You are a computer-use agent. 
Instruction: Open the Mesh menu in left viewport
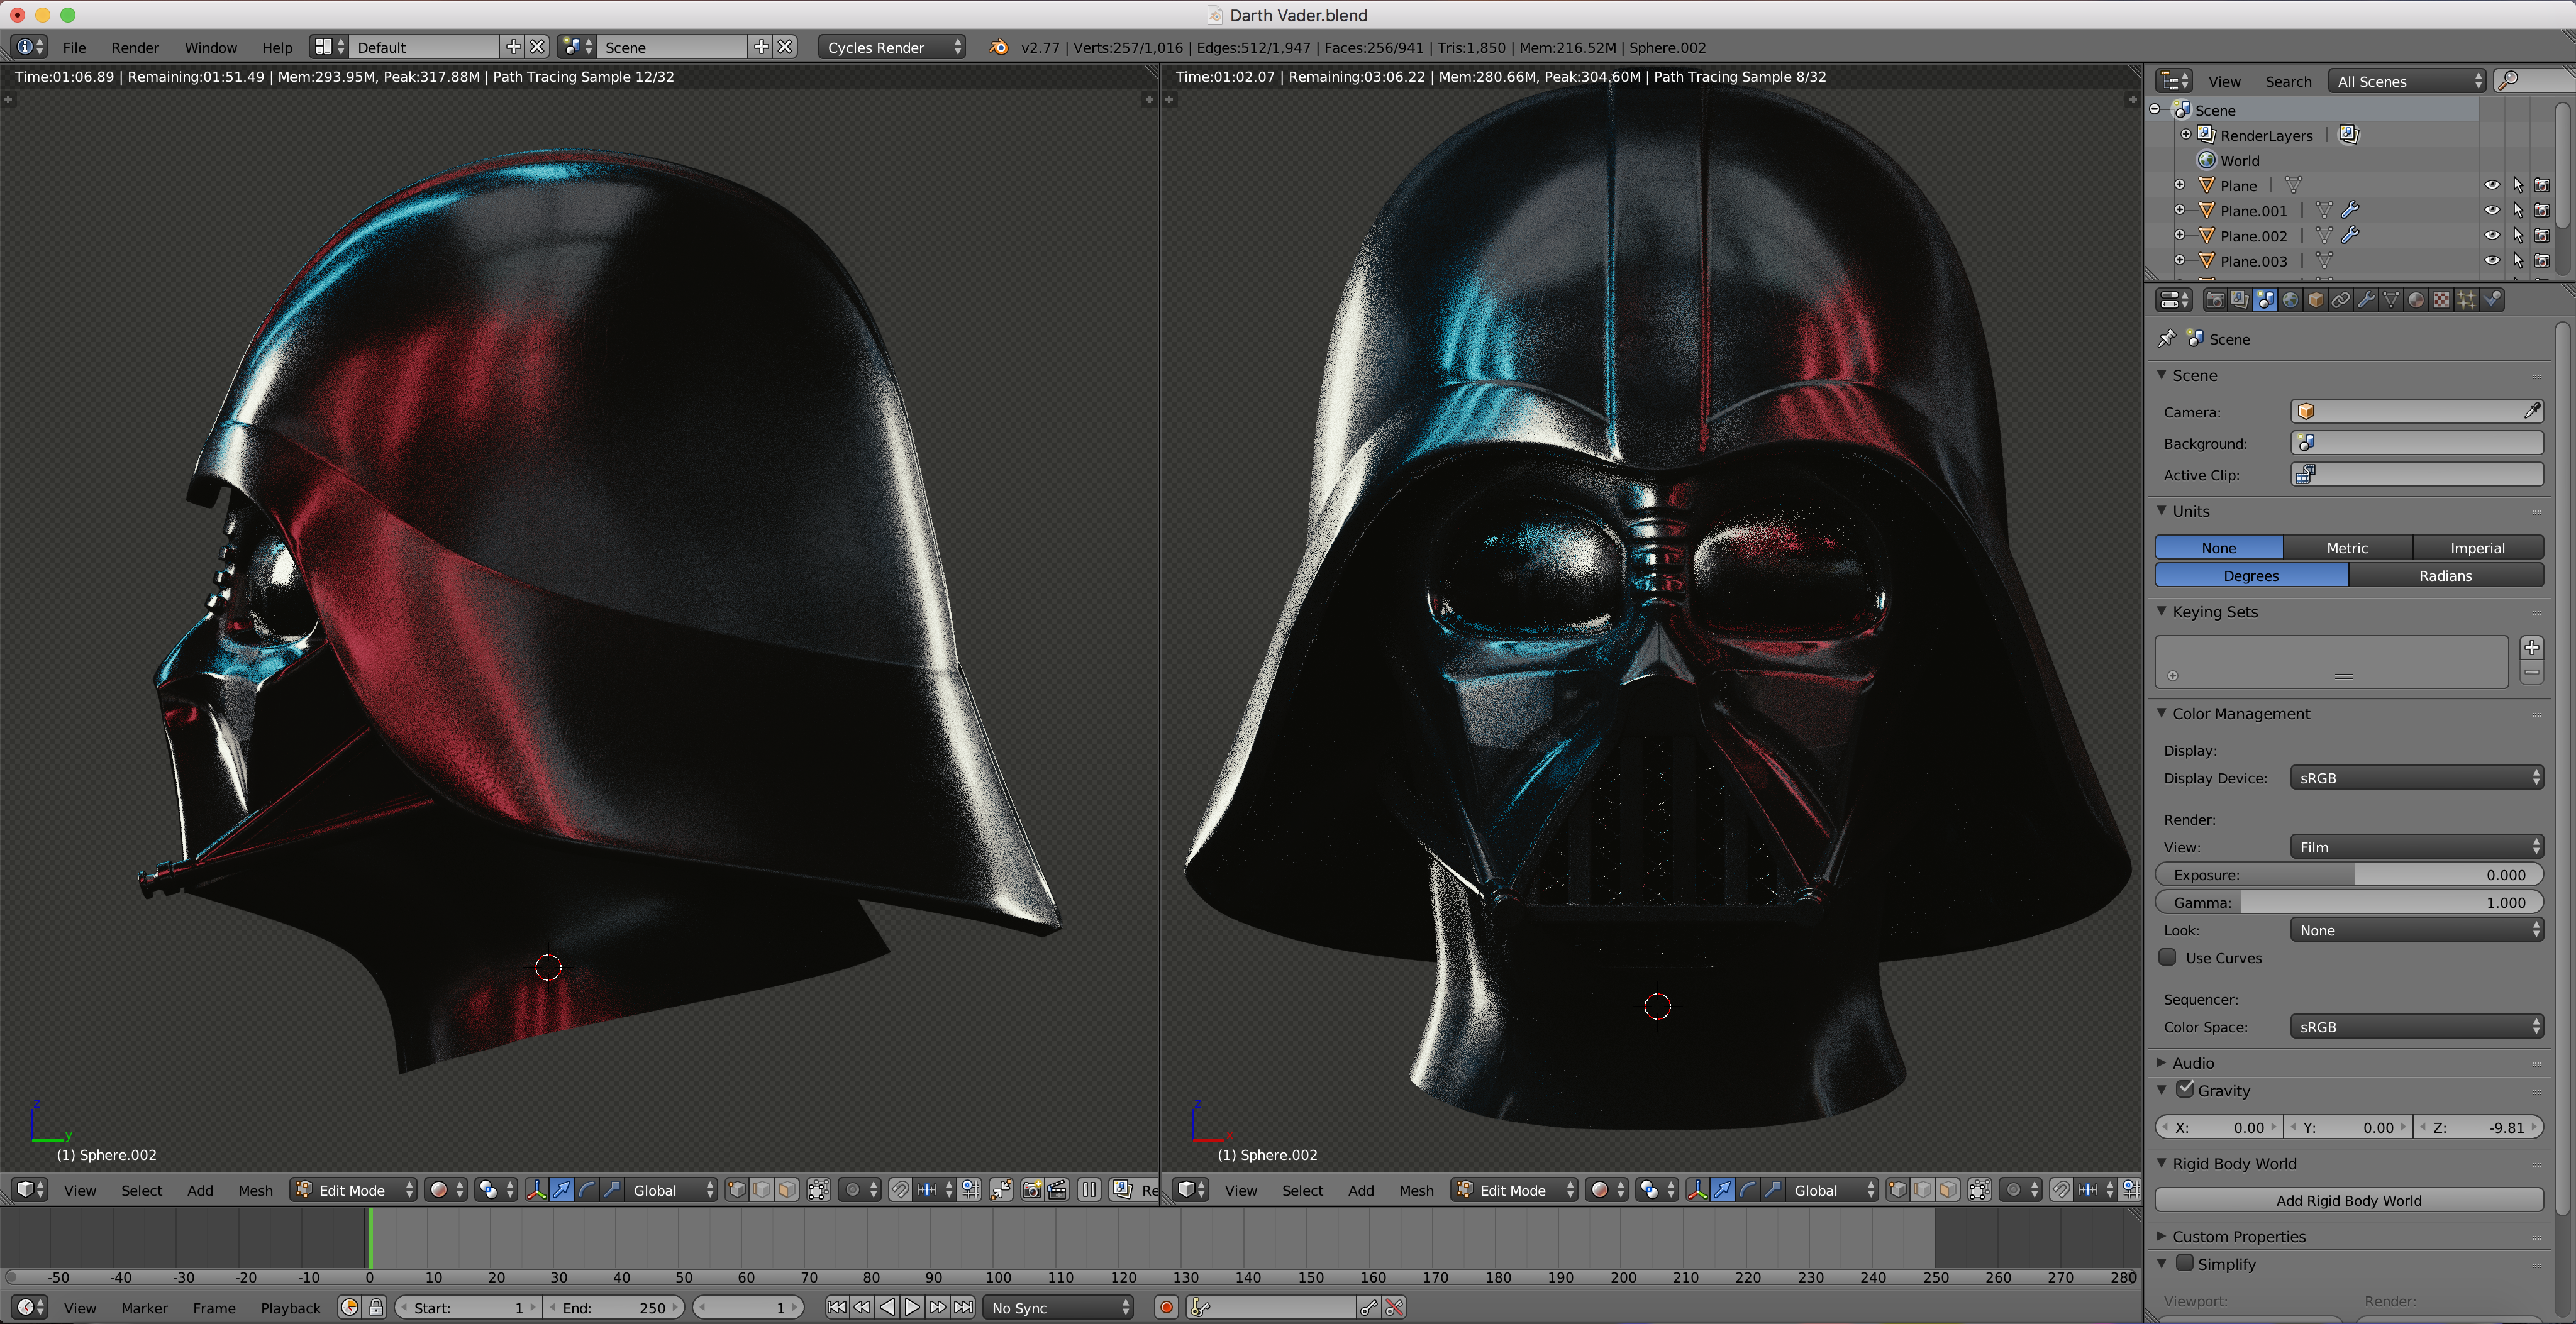(x=255, y=1190)
